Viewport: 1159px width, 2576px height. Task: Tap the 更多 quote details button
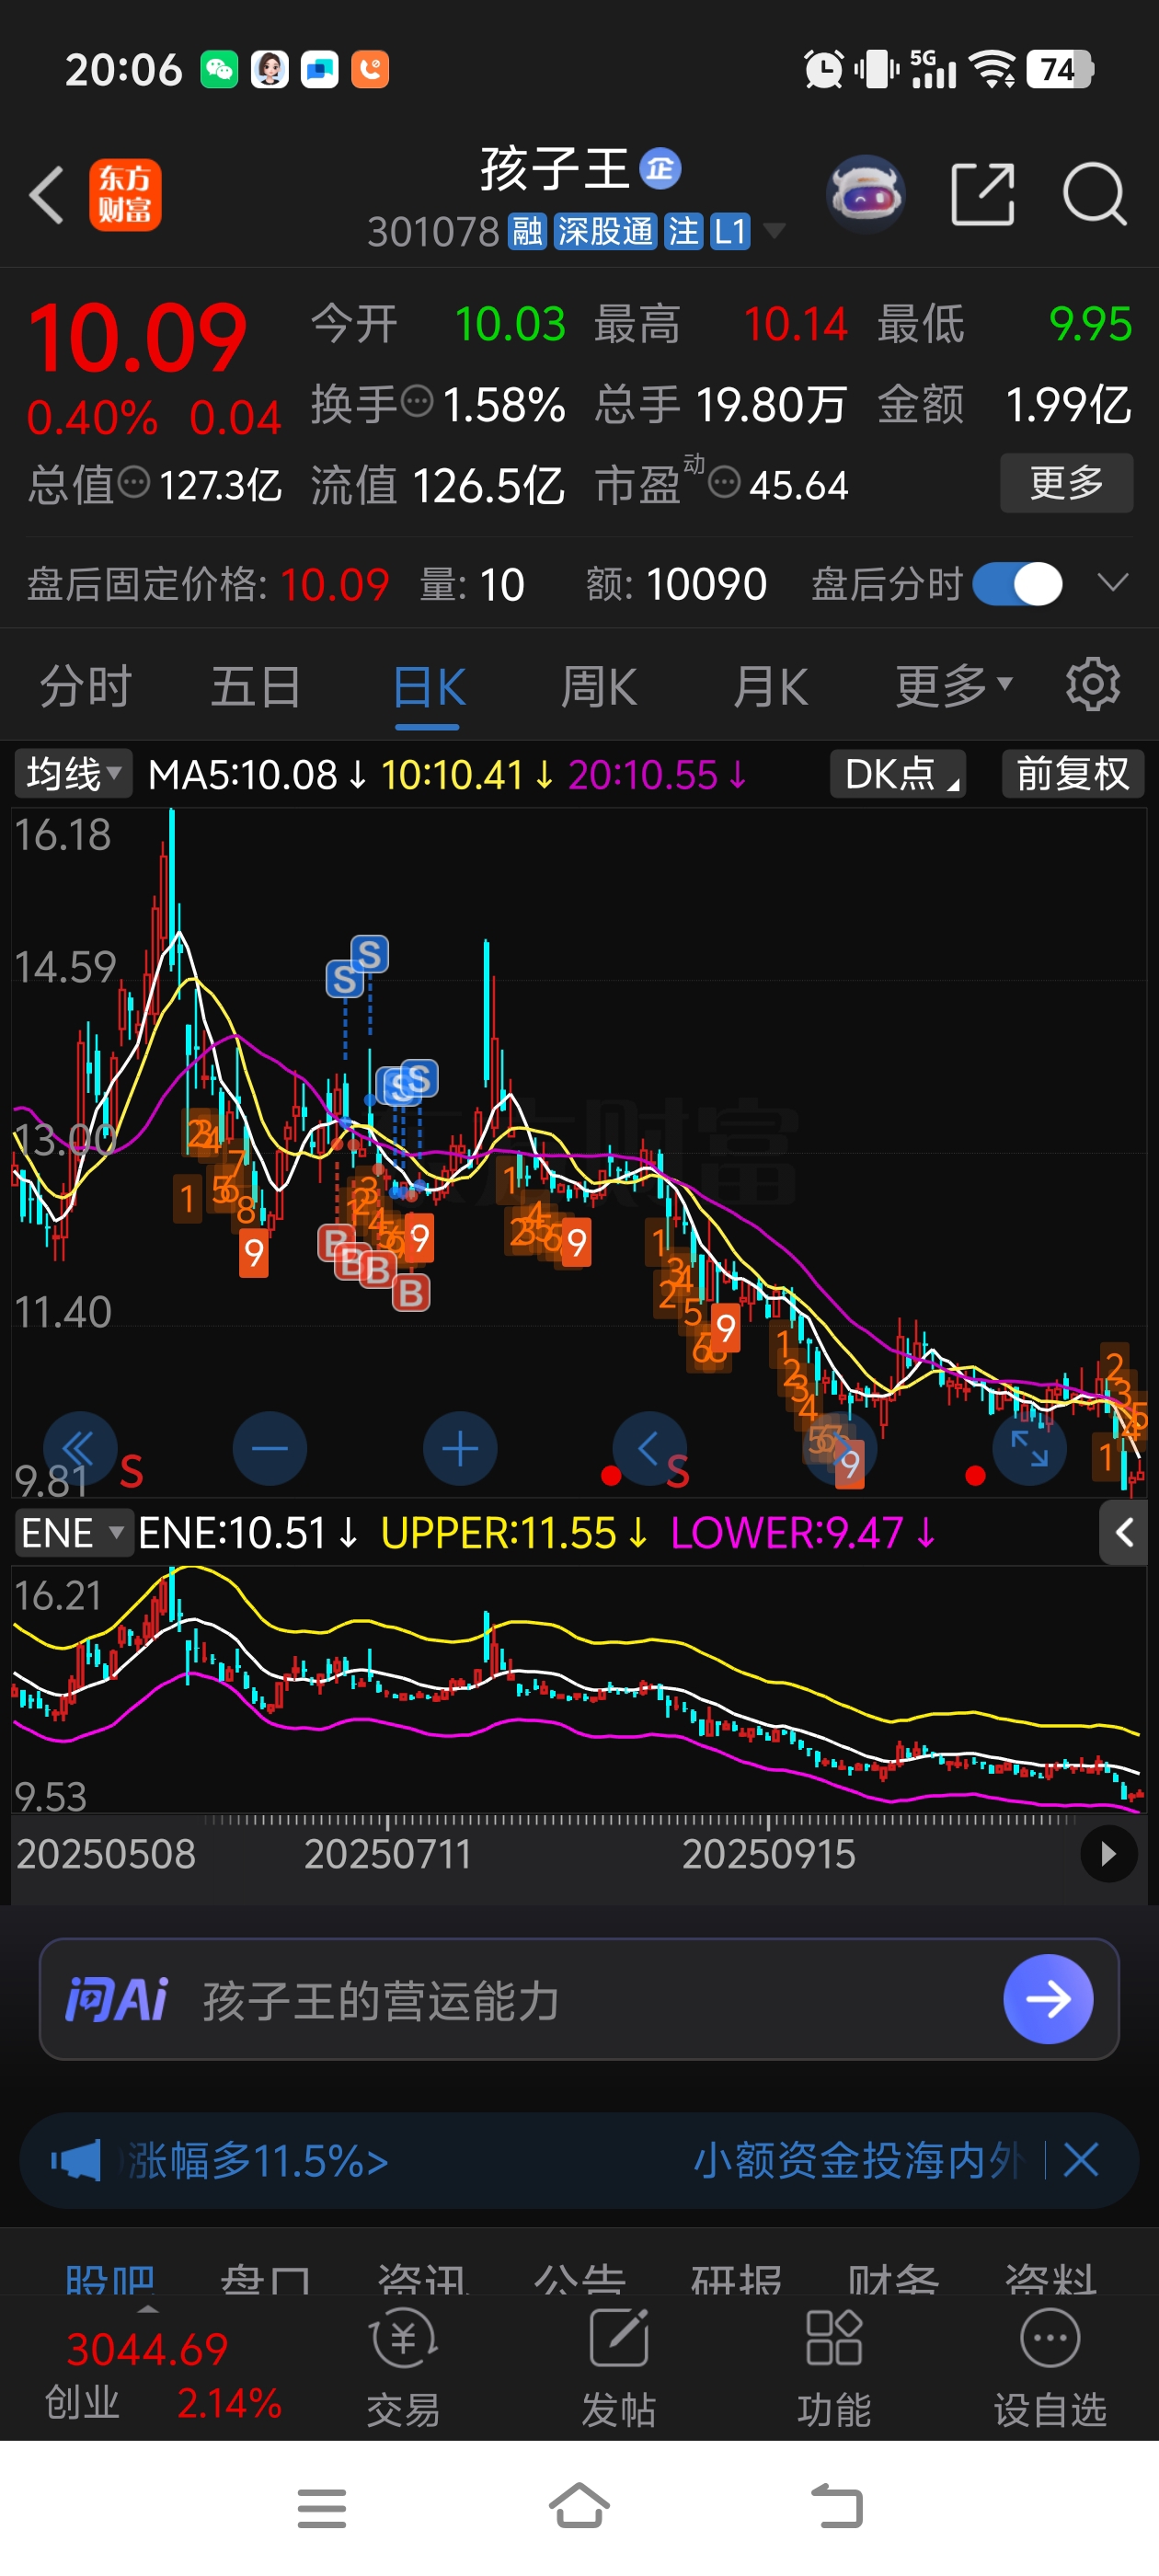point(1066,483)
